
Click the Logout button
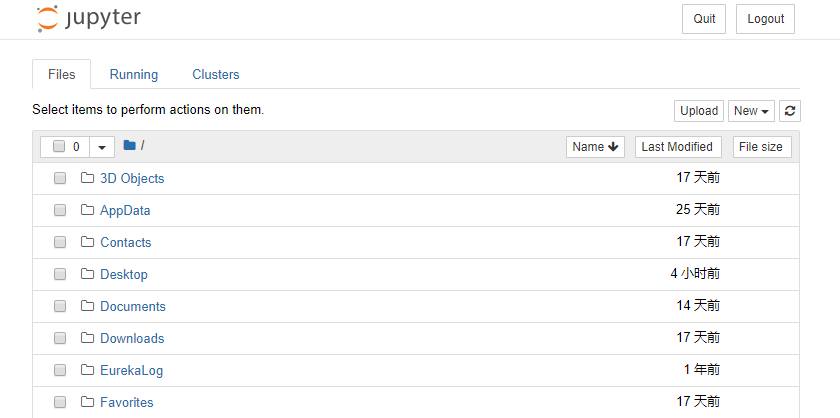tap(765, 19)
